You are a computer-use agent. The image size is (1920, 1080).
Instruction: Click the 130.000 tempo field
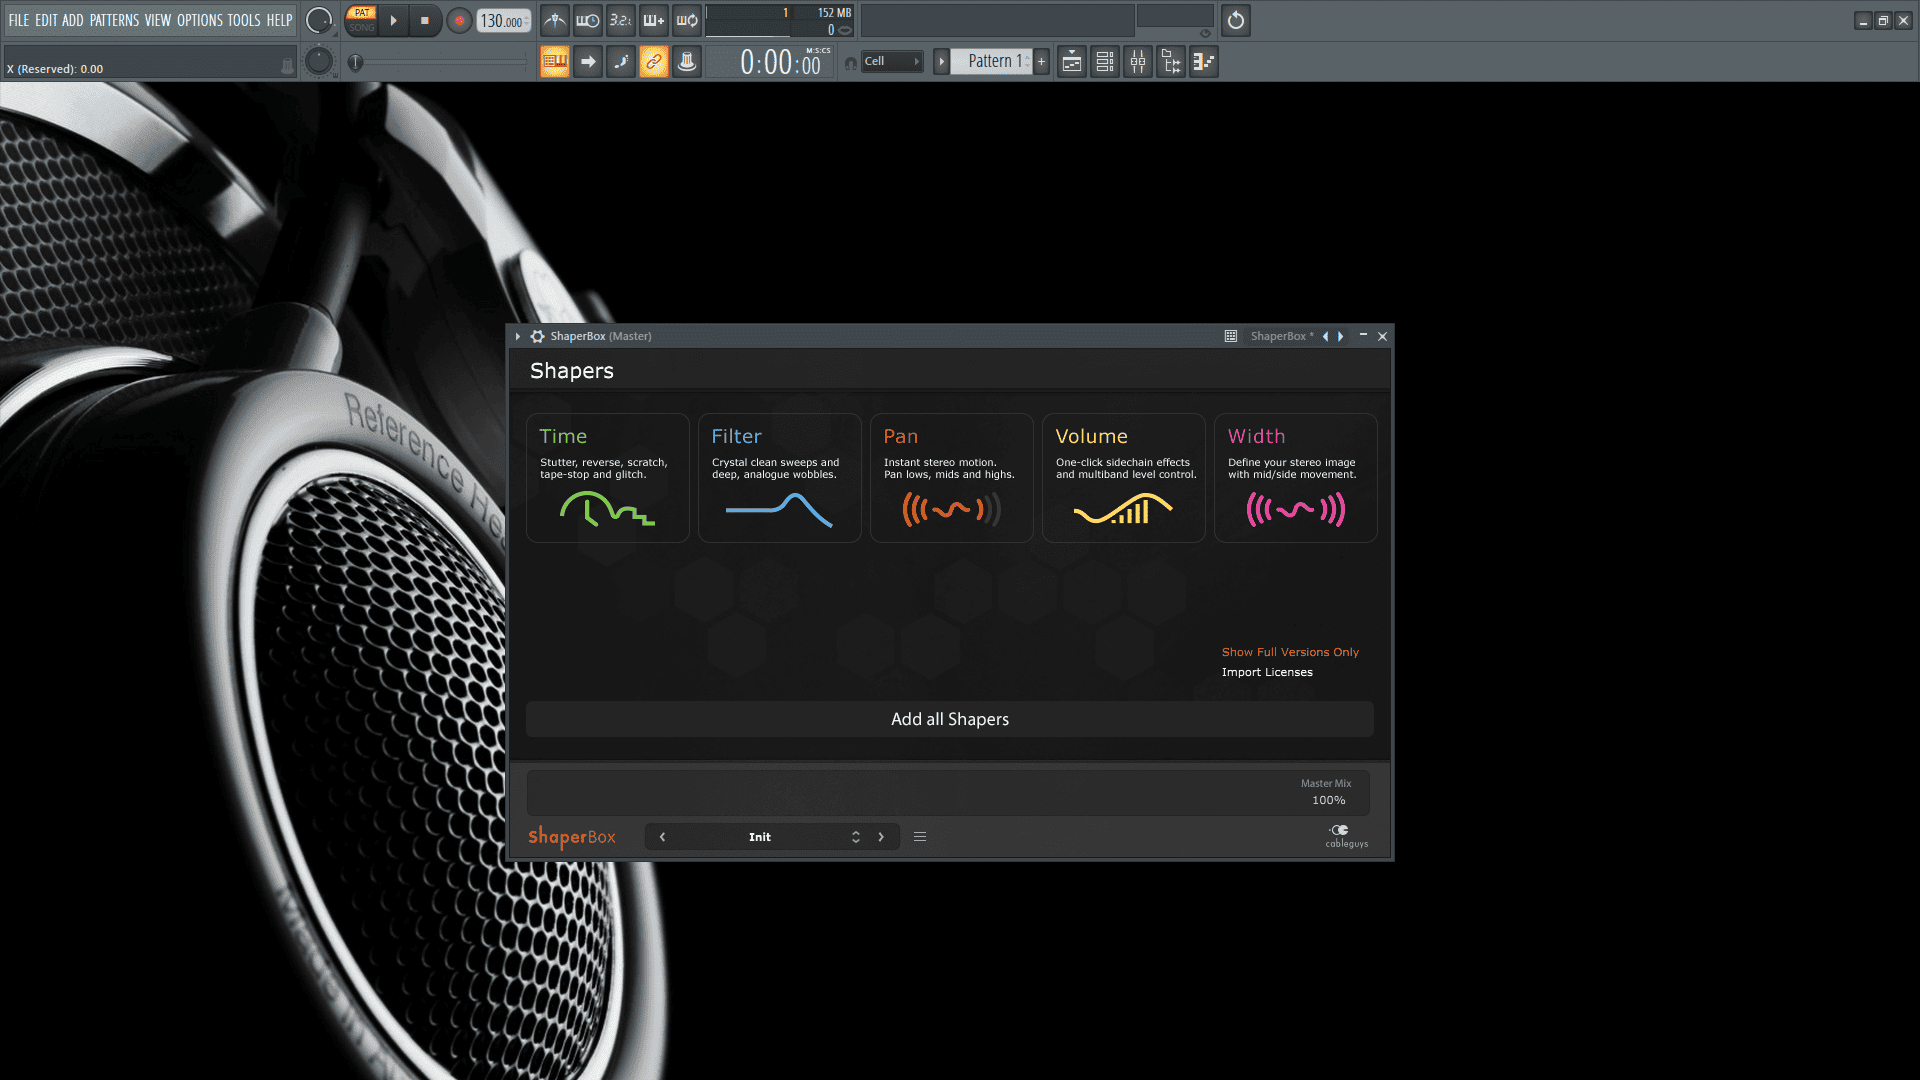click(x=503, y=21)
